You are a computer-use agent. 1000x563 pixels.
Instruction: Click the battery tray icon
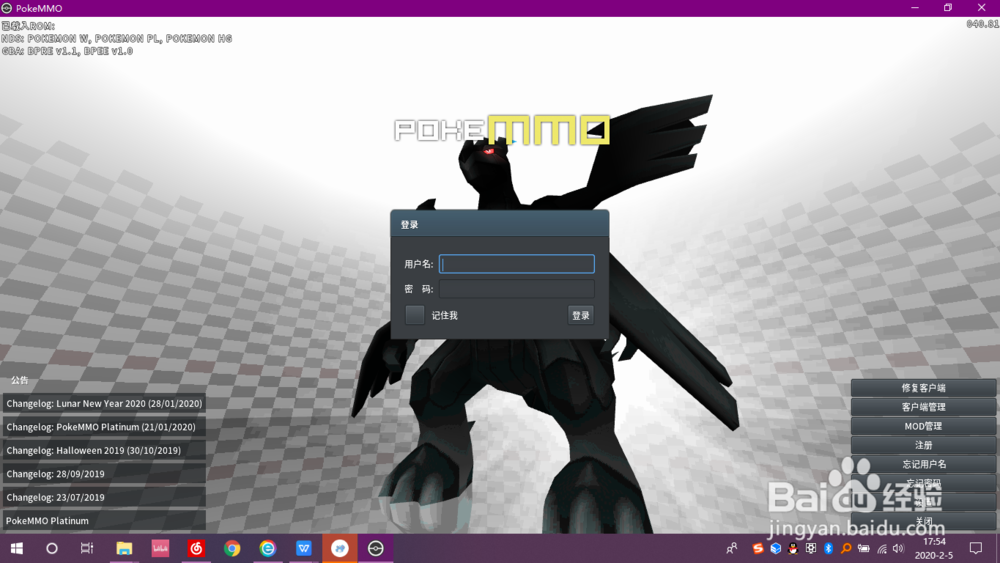[864, 548]
